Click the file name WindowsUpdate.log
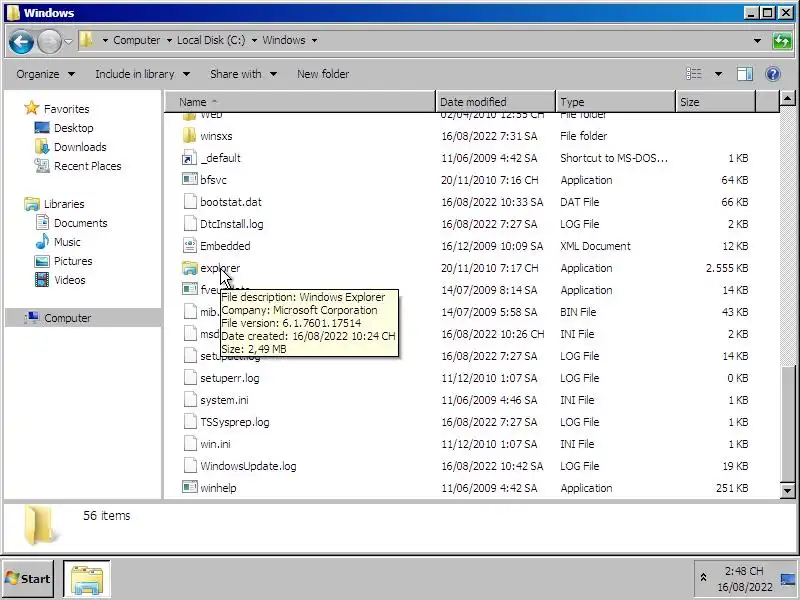This screenshot has width=800, height=600. pyautogui.click(x=248, y=466)
